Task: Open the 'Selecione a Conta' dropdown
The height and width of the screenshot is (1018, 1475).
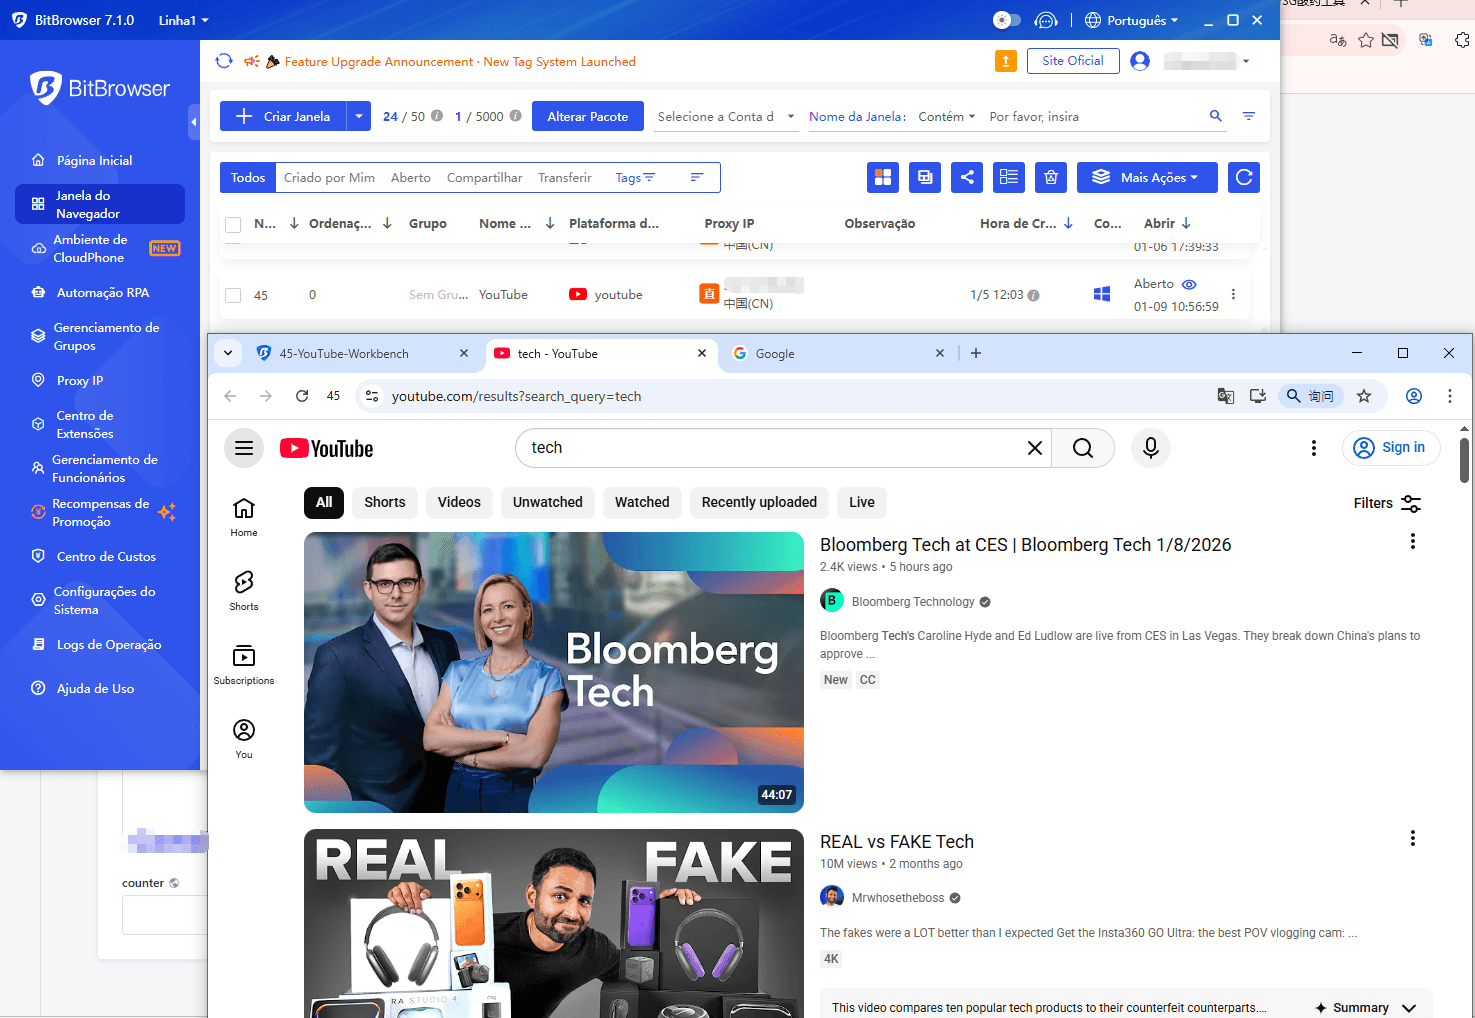Action: [x=725, y=116]
